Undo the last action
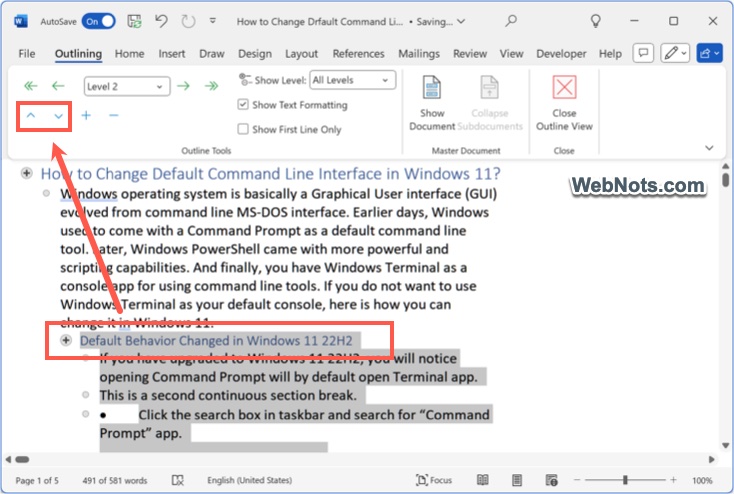Viewport: 734px width, 494px height. coord(161,21)
